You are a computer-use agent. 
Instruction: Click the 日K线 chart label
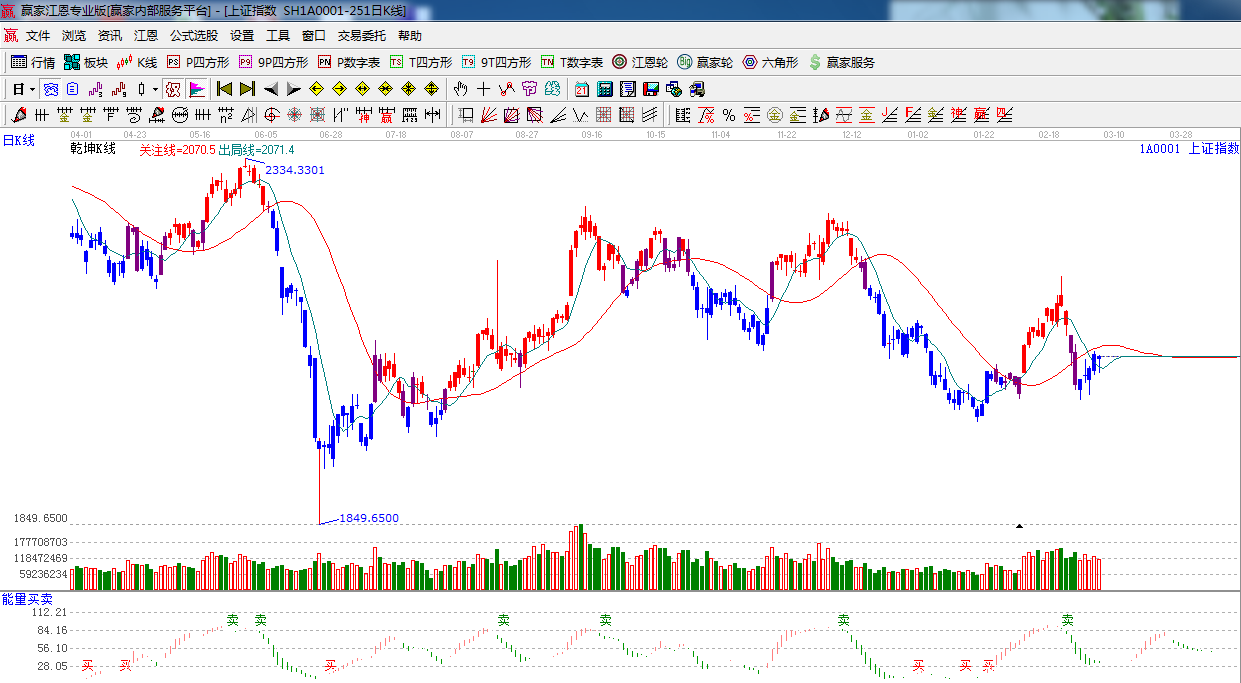(x=18, y=141)
